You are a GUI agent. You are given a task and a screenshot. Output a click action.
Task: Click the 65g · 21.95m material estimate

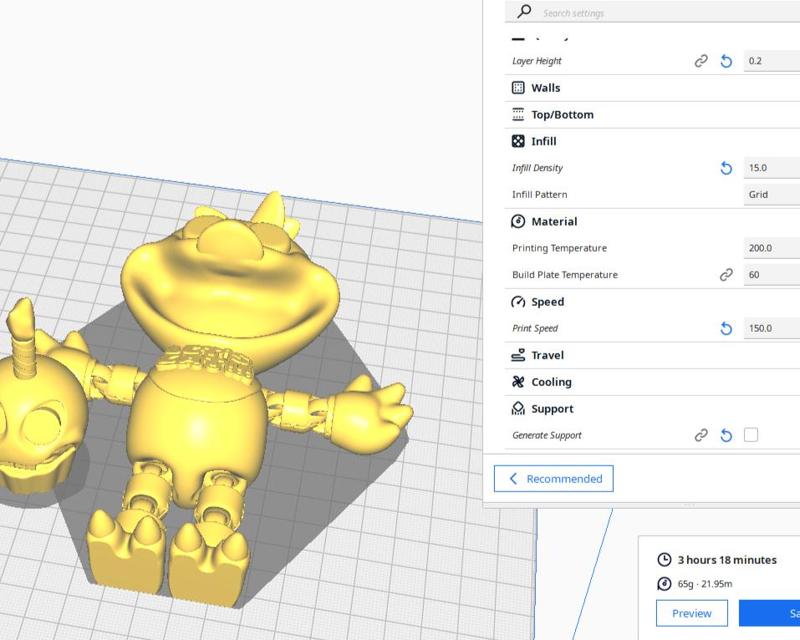point(705,584)
